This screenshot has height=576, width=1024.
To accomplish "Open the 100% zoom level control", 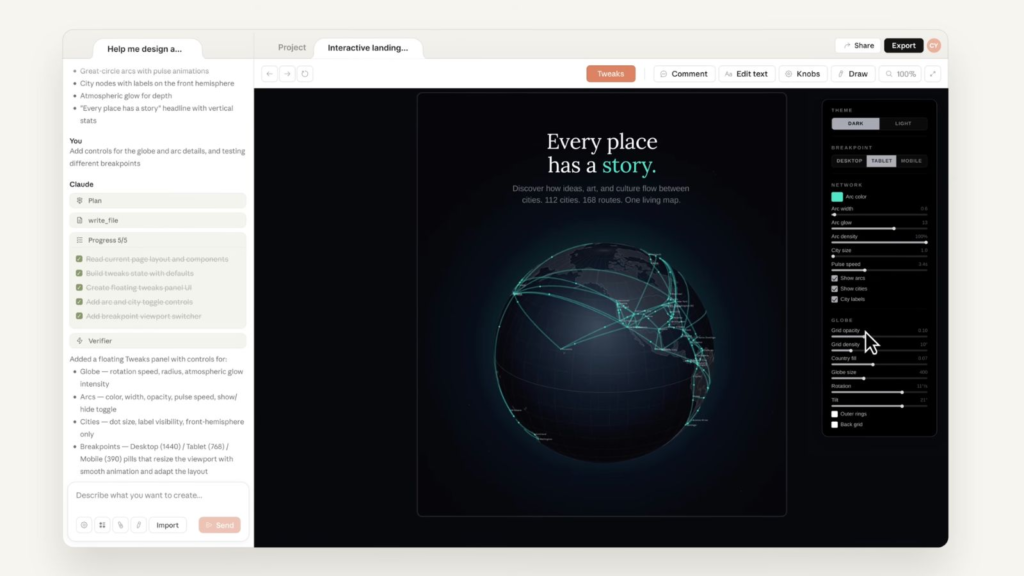I will 900,74.
